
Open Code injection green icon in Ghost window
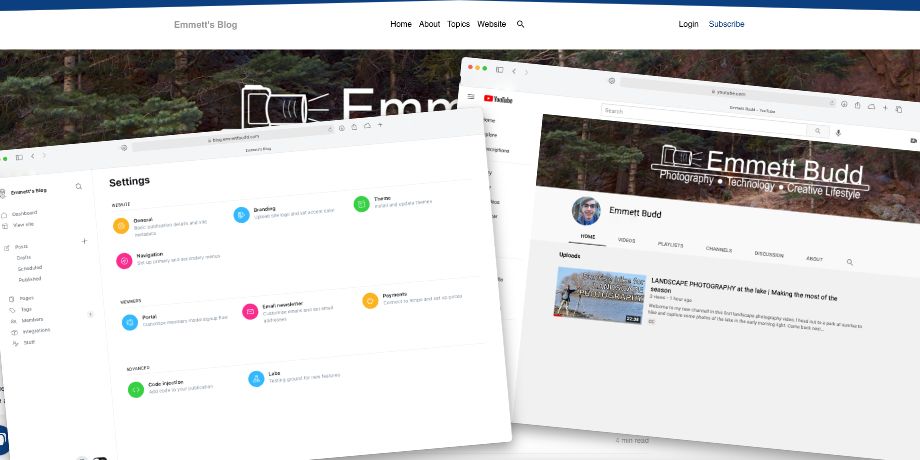pyautogui.click(x=136, y=390)
